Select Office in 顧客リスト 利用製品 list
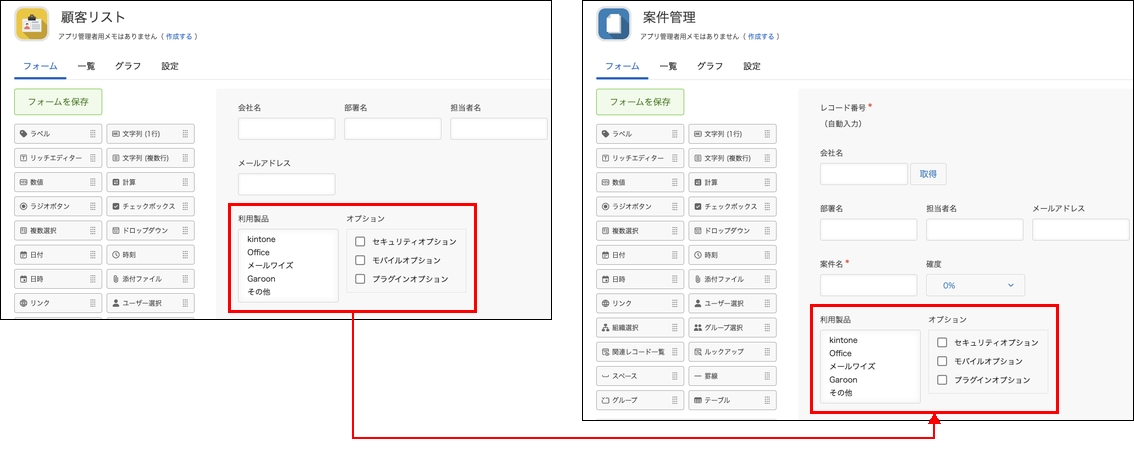This screenshot has height=451, width=1134. point(258,252)
